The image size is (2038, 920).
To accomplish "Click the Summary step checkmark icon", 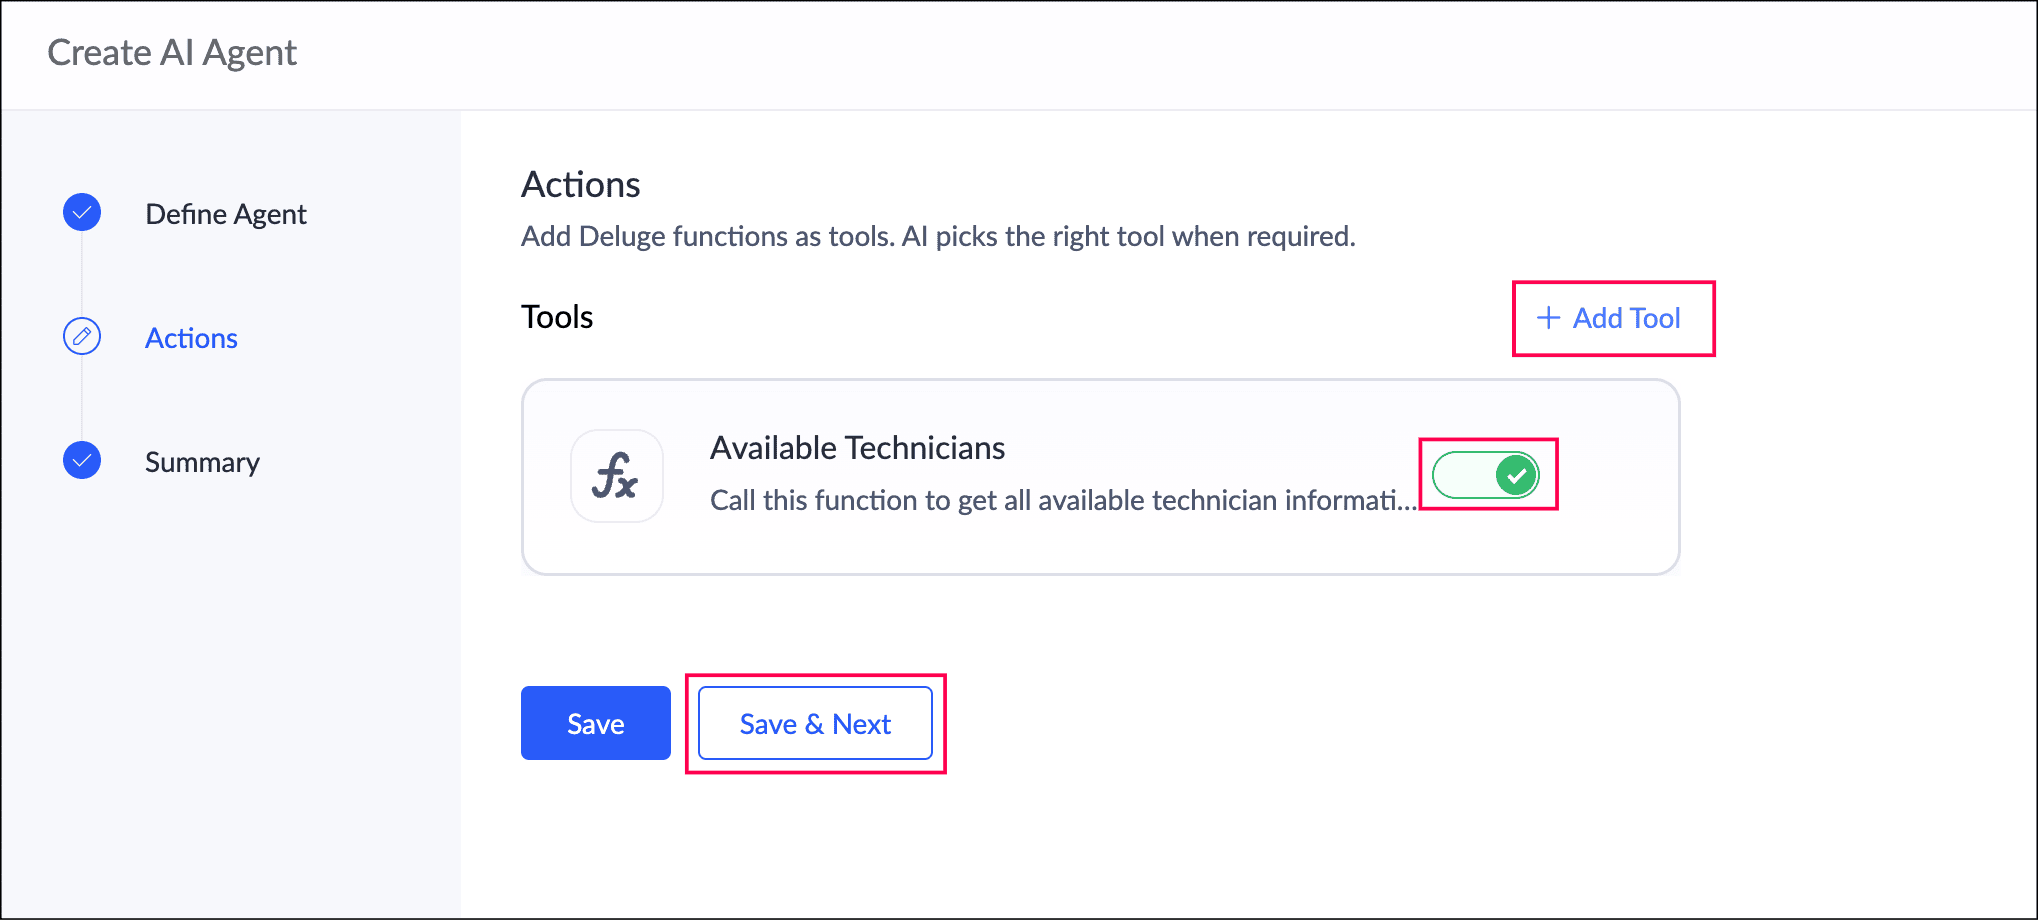I will pos(82,461).
